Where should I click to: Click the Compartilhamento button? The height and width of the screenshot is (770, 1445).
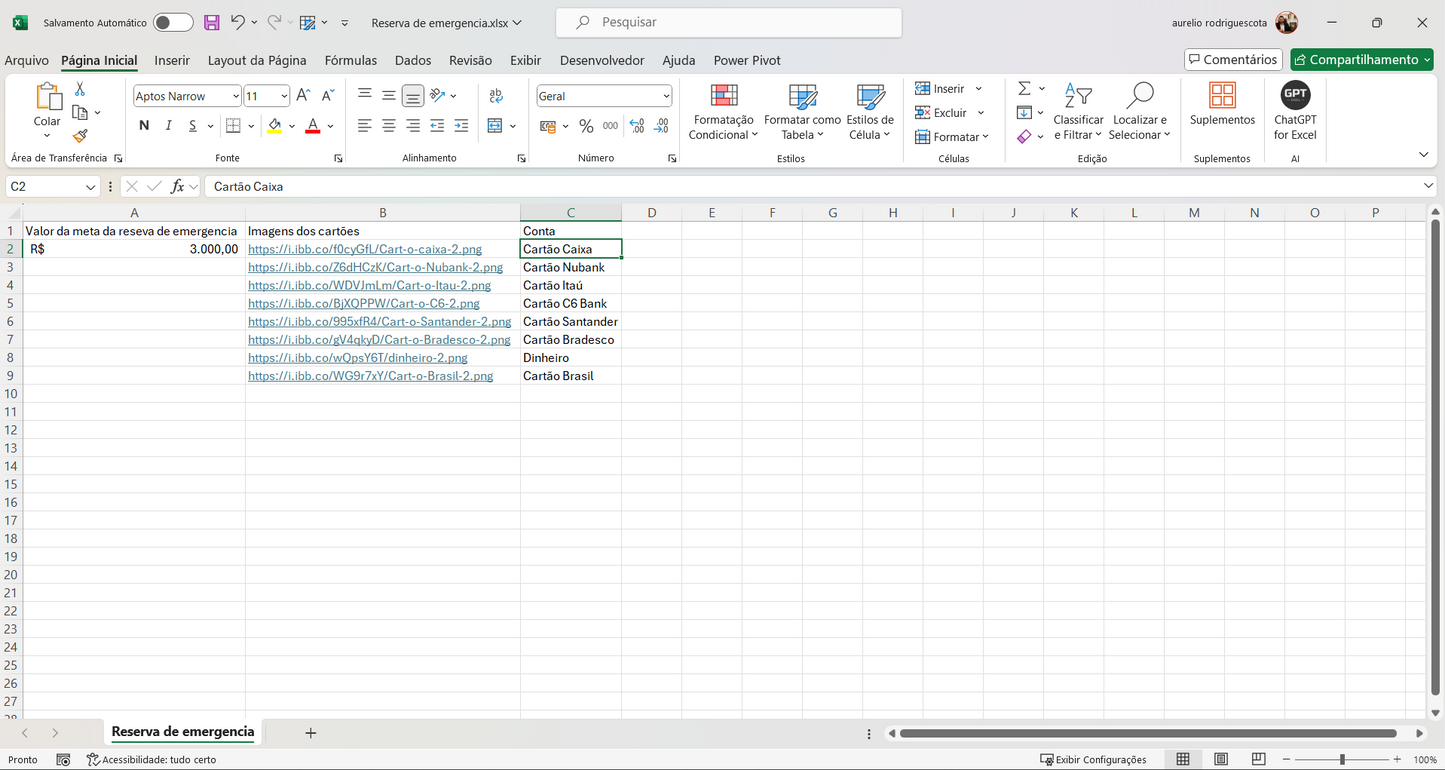1362,60
